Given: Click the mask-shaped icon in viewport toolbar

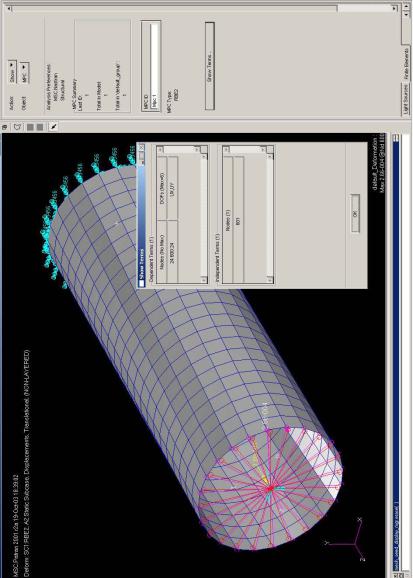Looking at the screenshot, I should click(17, 127).
